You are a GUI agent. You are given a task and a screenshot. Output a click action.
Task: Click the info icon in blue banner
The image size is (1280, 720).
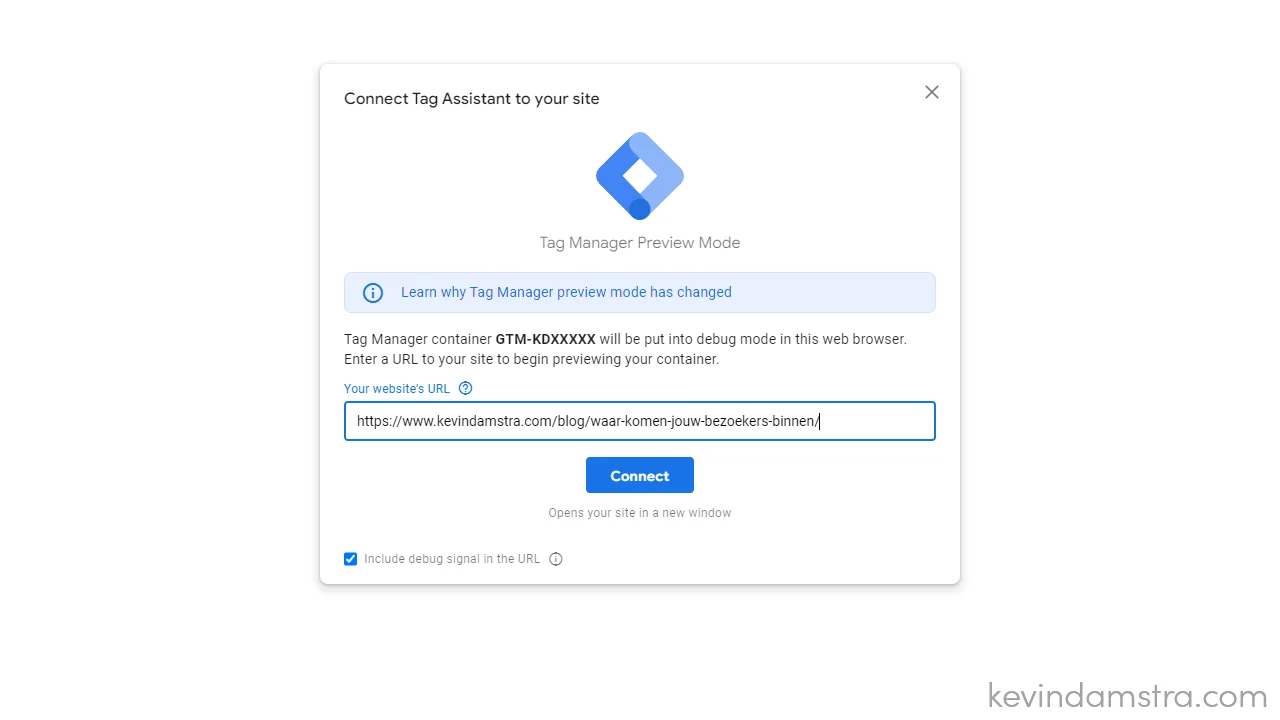[x=373, y=293]
